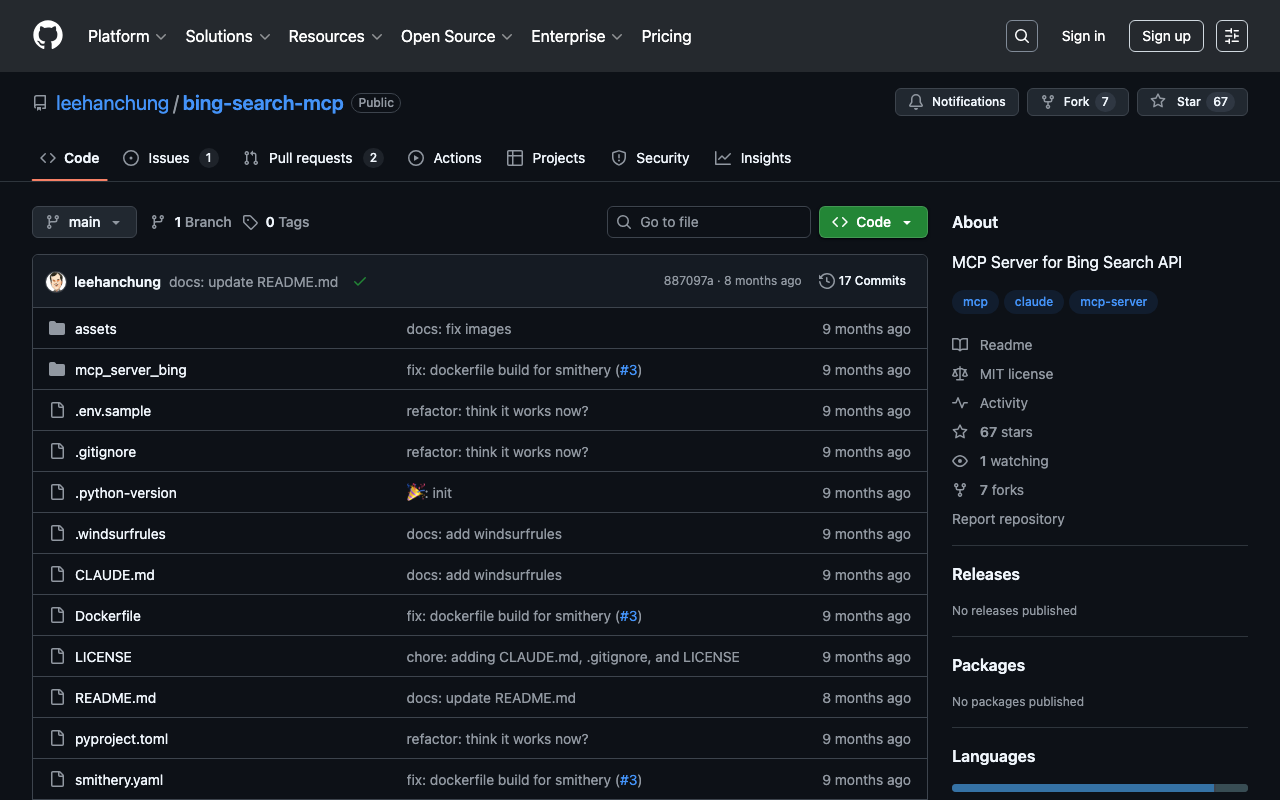Open the green Code dropdown button
Viewport: 1280px width, 800px height.
[873, 222]
